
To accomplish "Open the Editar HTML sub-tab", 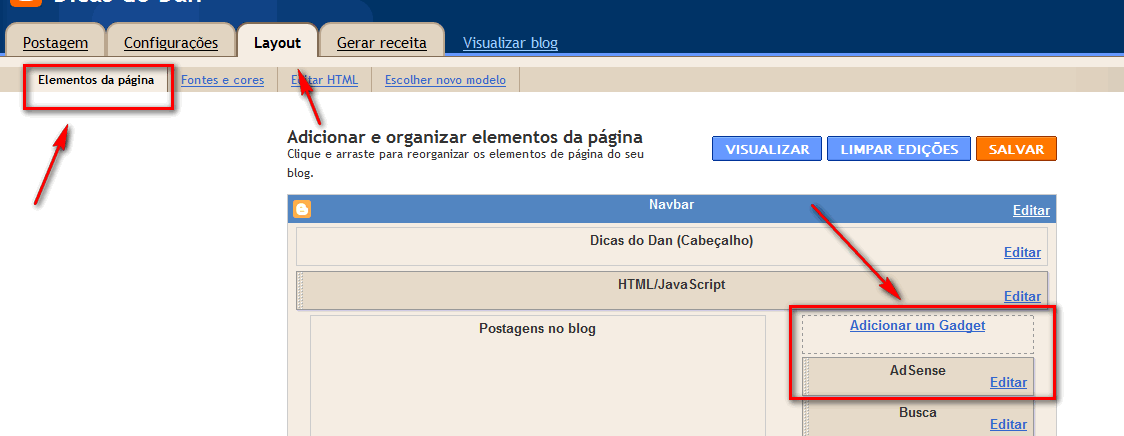I will coord(324,80).
